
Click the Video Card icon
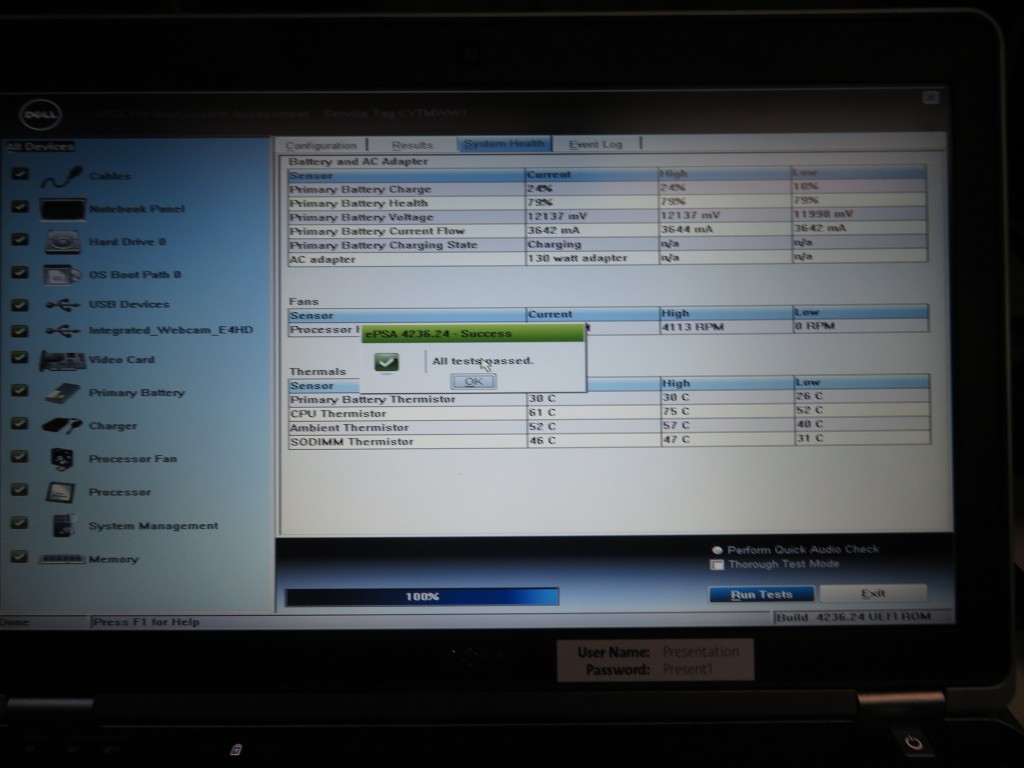pyautogui.click(x=63, y=360)
